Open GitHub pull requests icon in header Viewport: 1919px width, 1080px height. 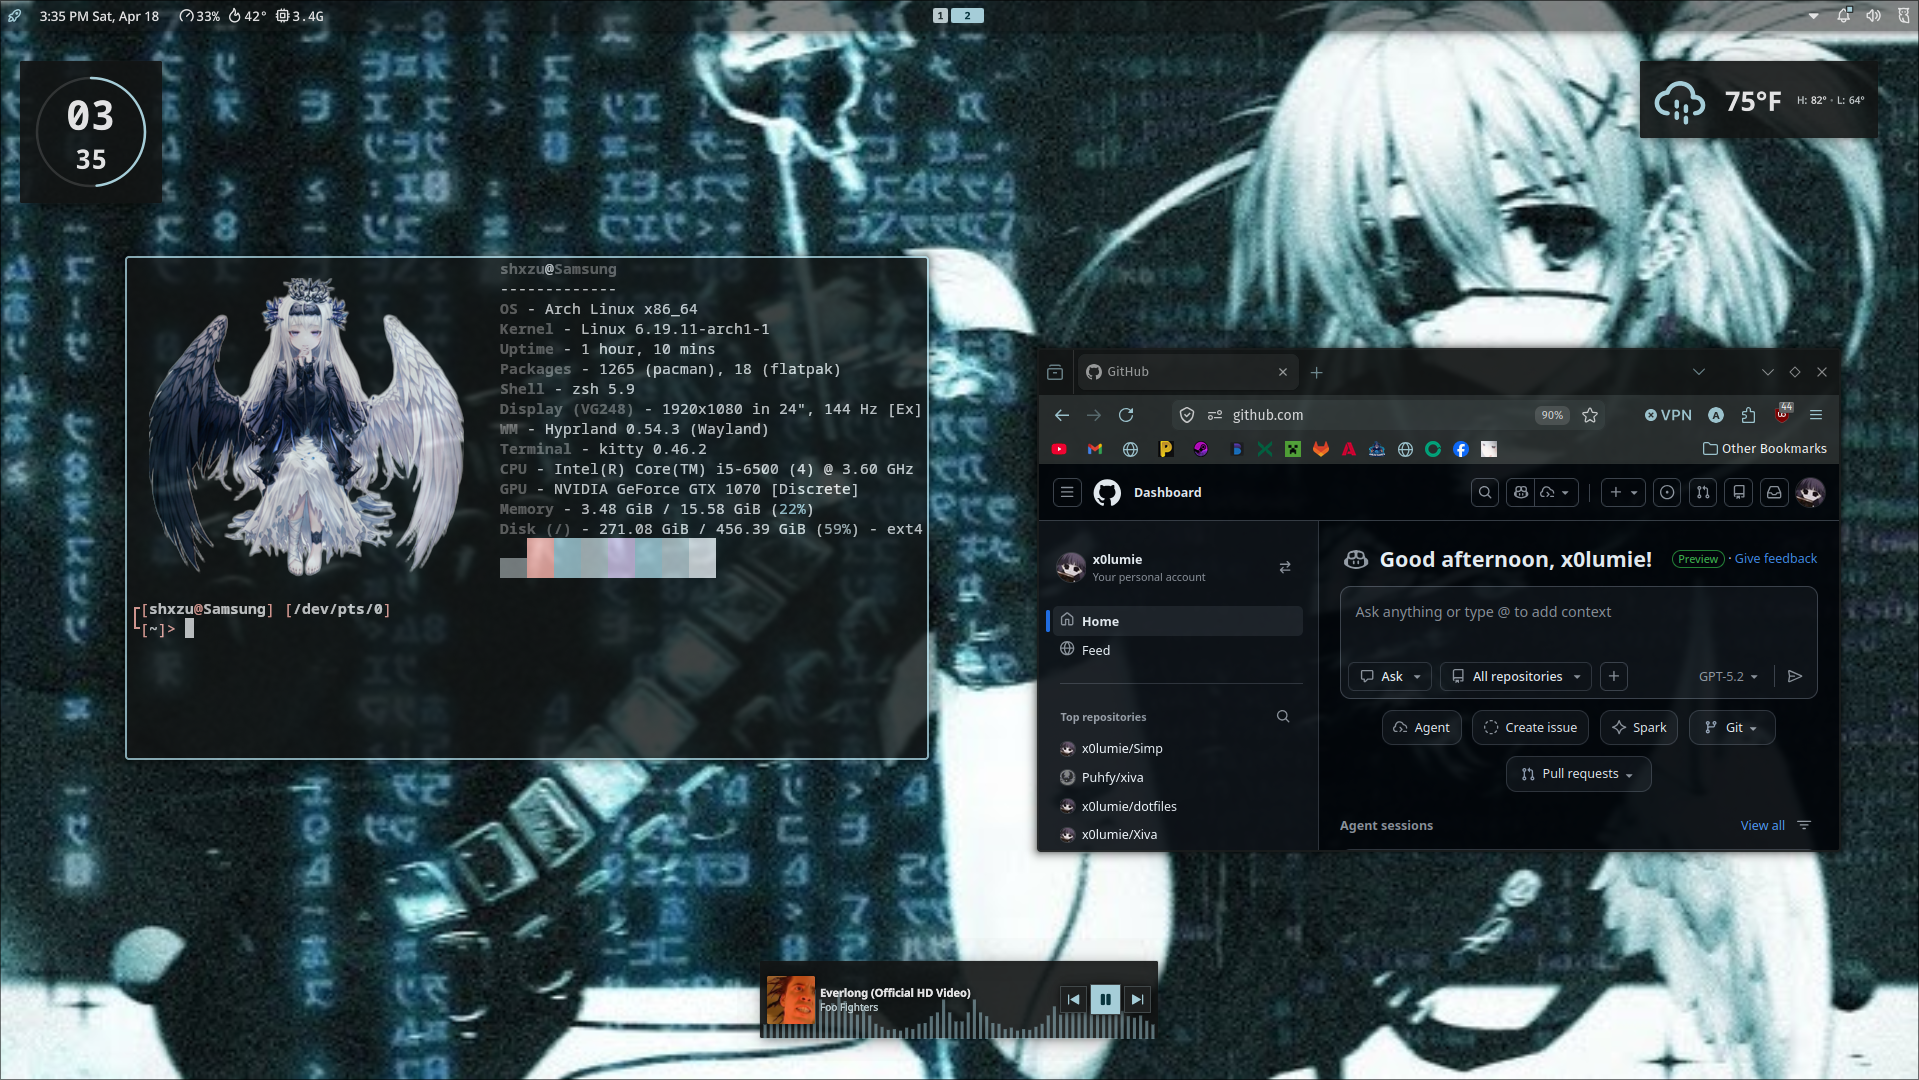[1703, 492]
